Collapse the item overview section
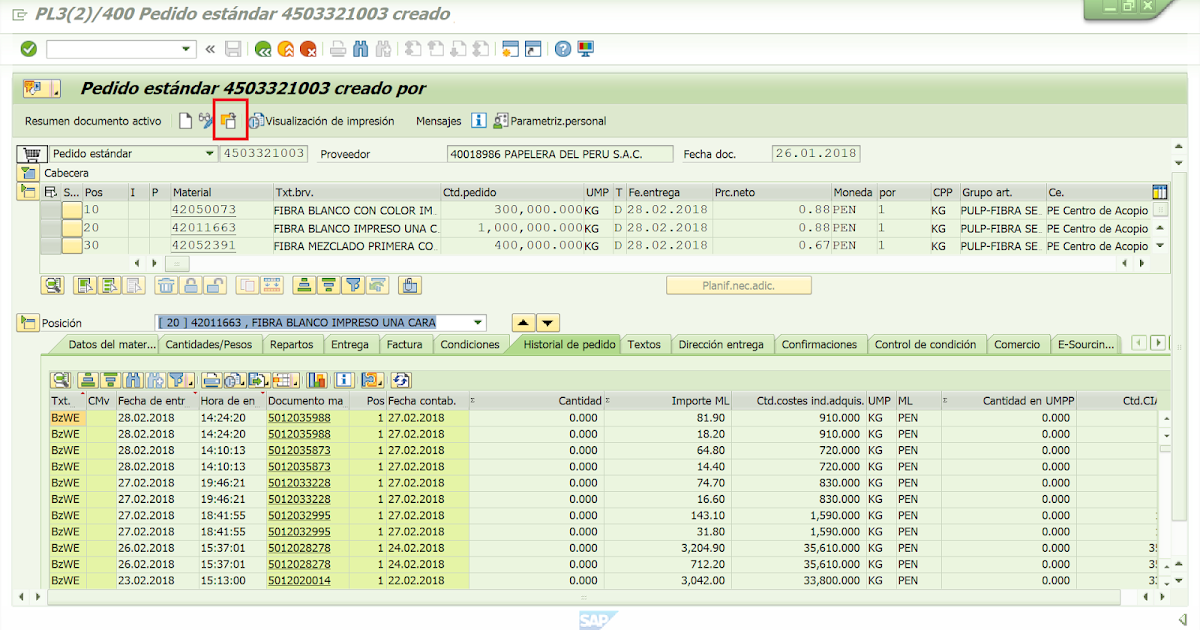Screen dimensions: 1200x630 coord(27,192)
